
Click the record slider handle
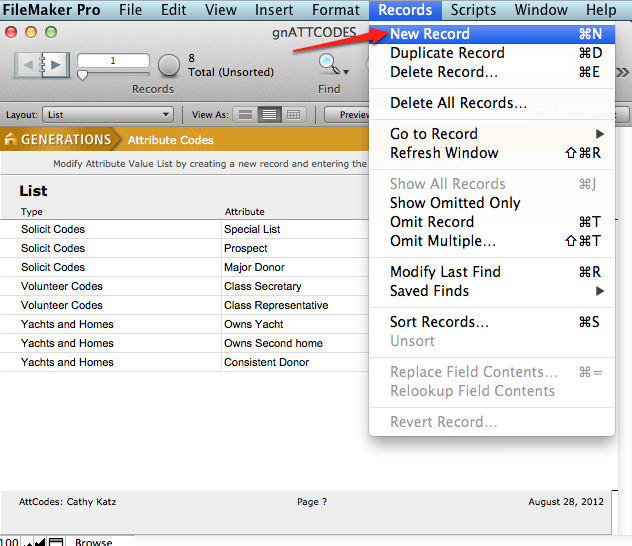pyautogui.click(x=82, y=75)
